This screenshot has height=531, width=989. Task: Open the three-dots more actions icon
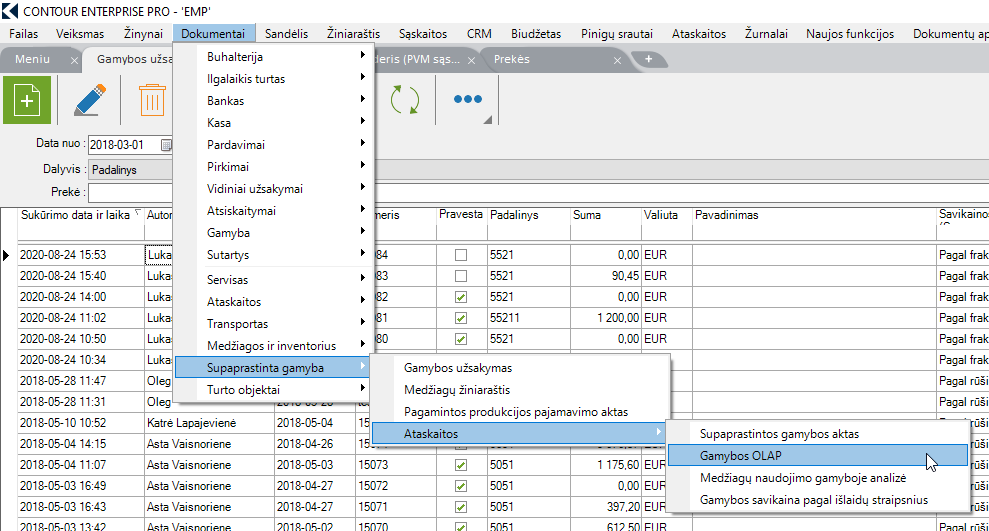467,99
